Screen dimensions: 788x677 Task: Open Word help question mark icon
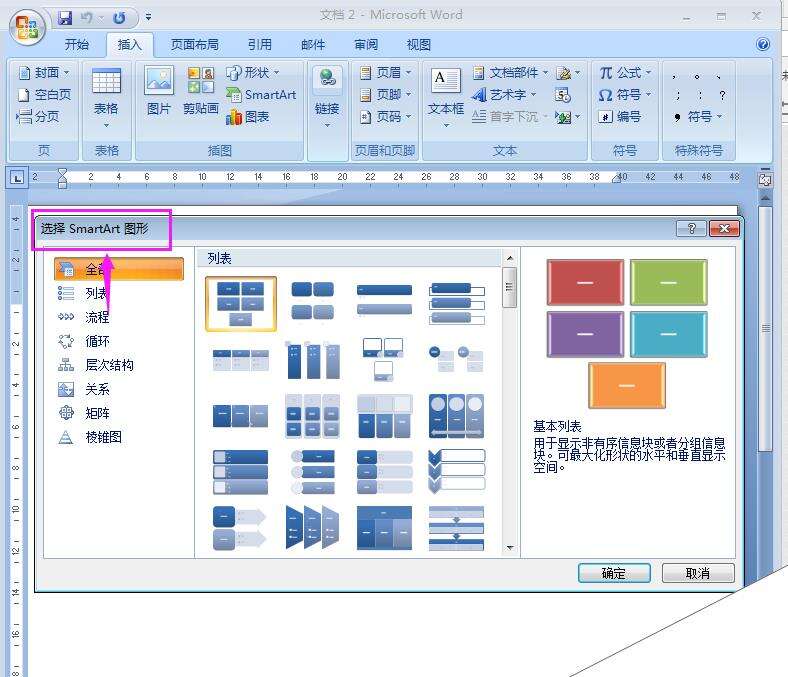pyautogui.click(x=762, y=44)
